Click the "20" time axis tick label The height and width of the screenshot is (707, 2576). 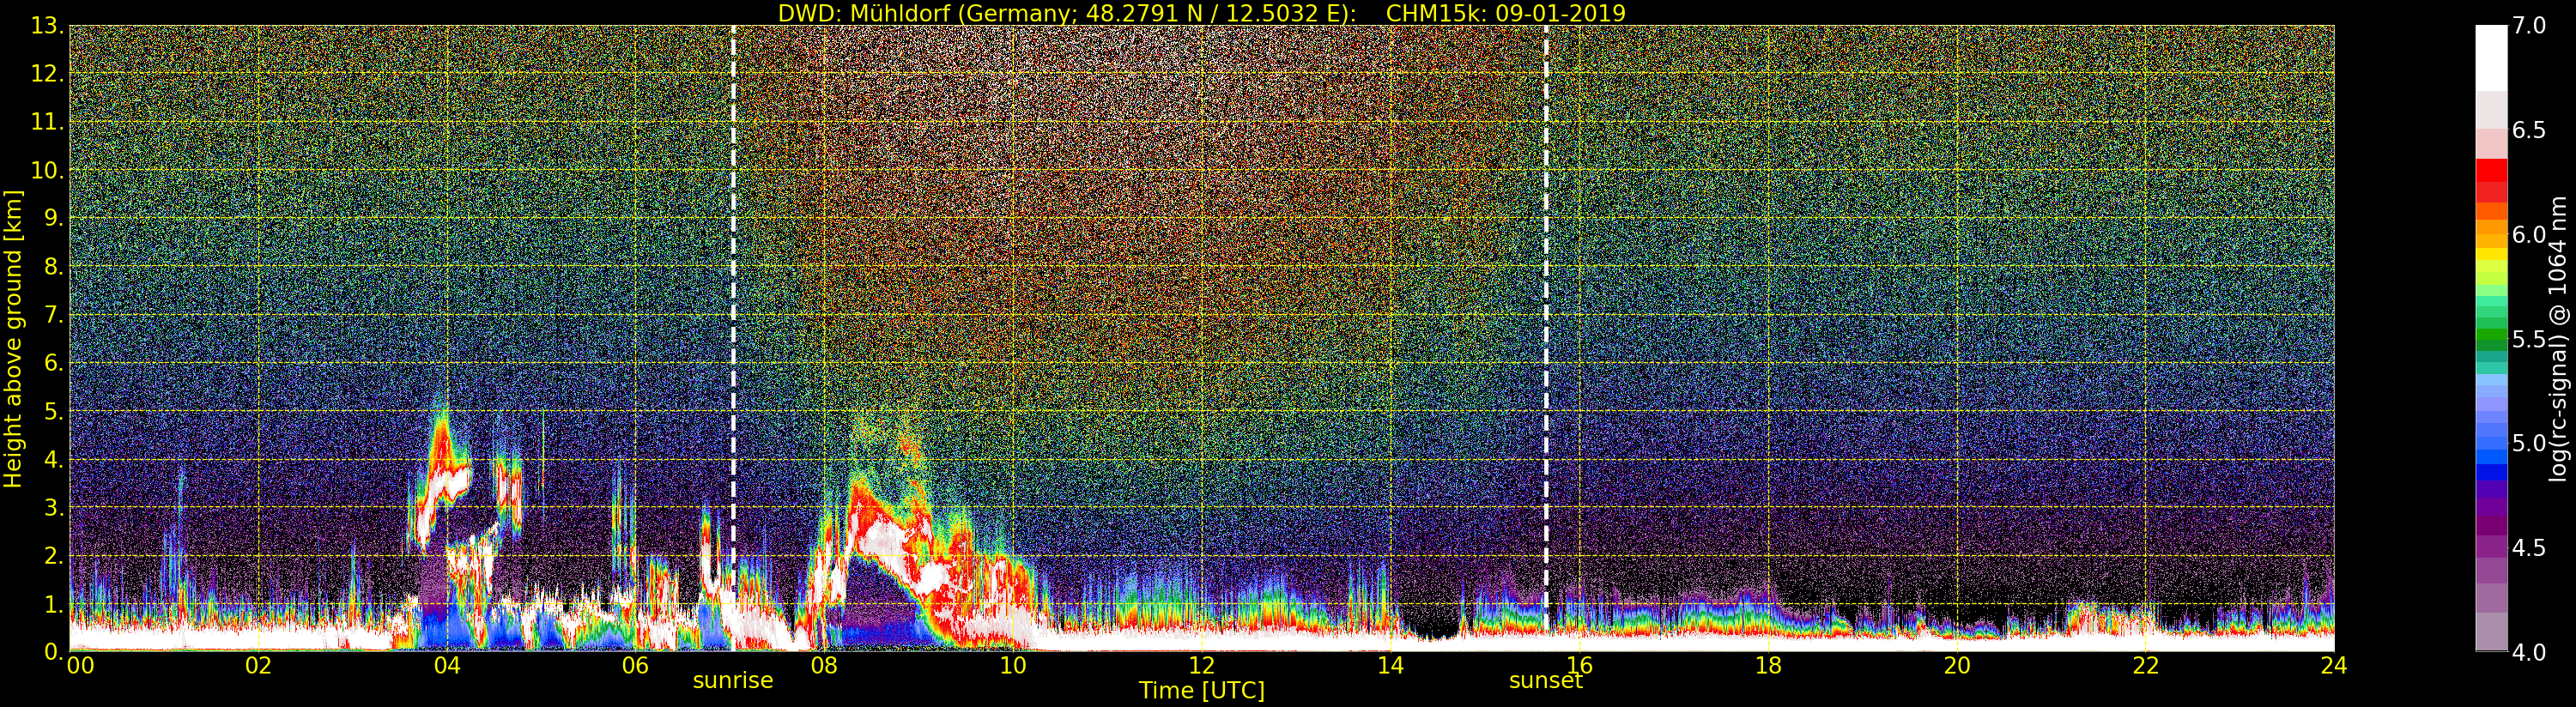[1957, 665]
